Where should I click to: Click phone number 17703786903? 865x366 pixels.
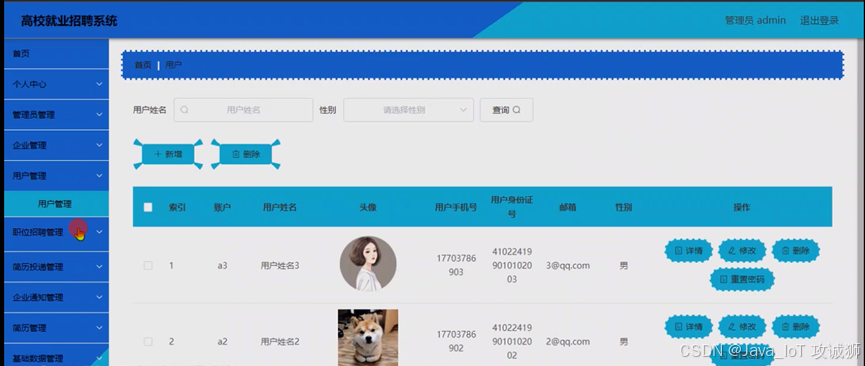point(456,265)
